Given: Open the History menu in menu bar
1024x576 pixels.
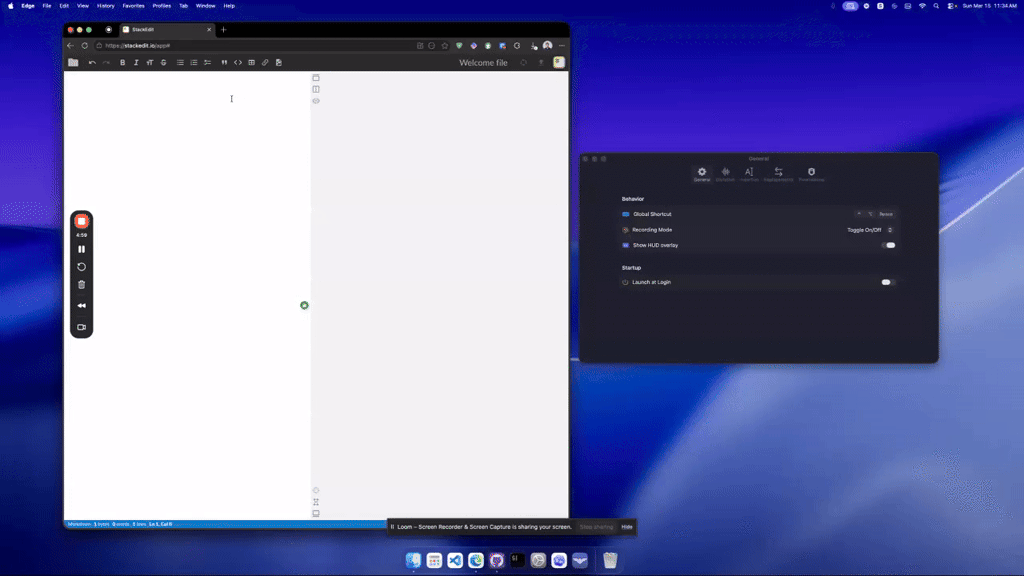Looking at the screenshot, I should pos(105,6).
